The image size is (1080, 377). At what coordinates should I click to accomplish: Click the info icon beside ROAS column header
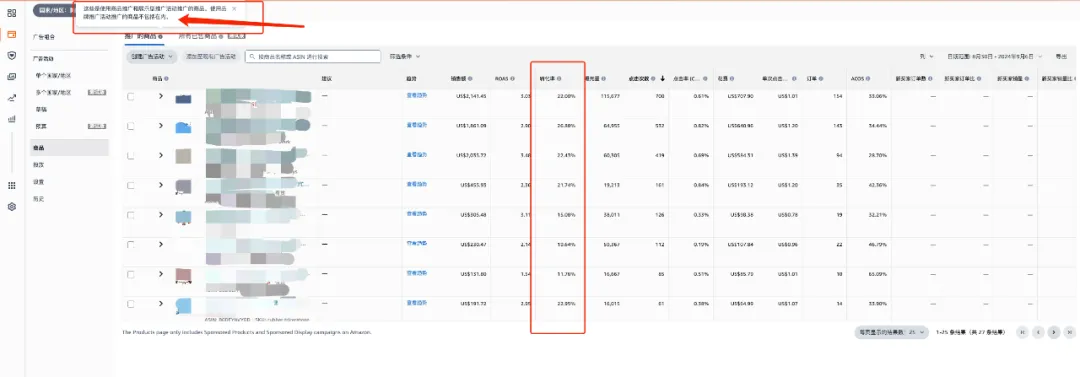coord(513,79)
